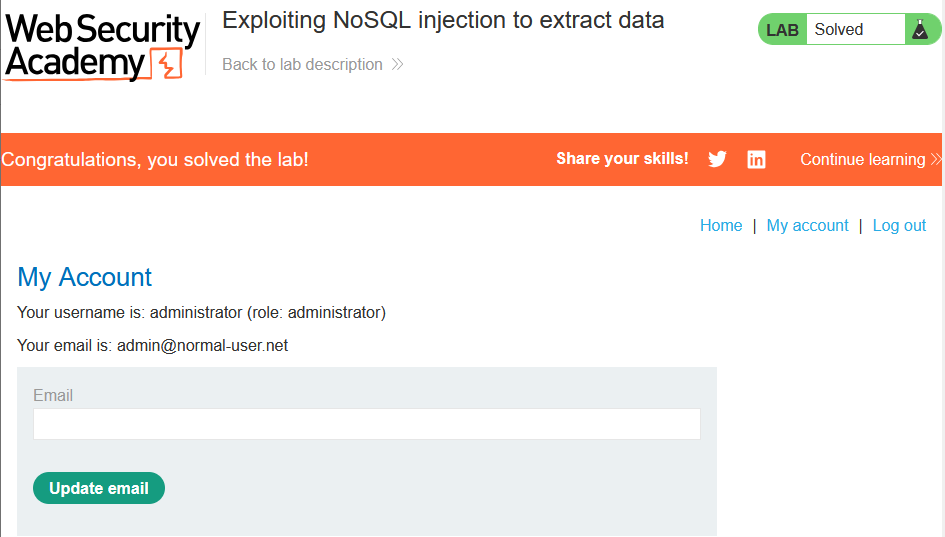Click the Twitter bird share icon
Screen dimensions: 945x537
click(717, 159)
